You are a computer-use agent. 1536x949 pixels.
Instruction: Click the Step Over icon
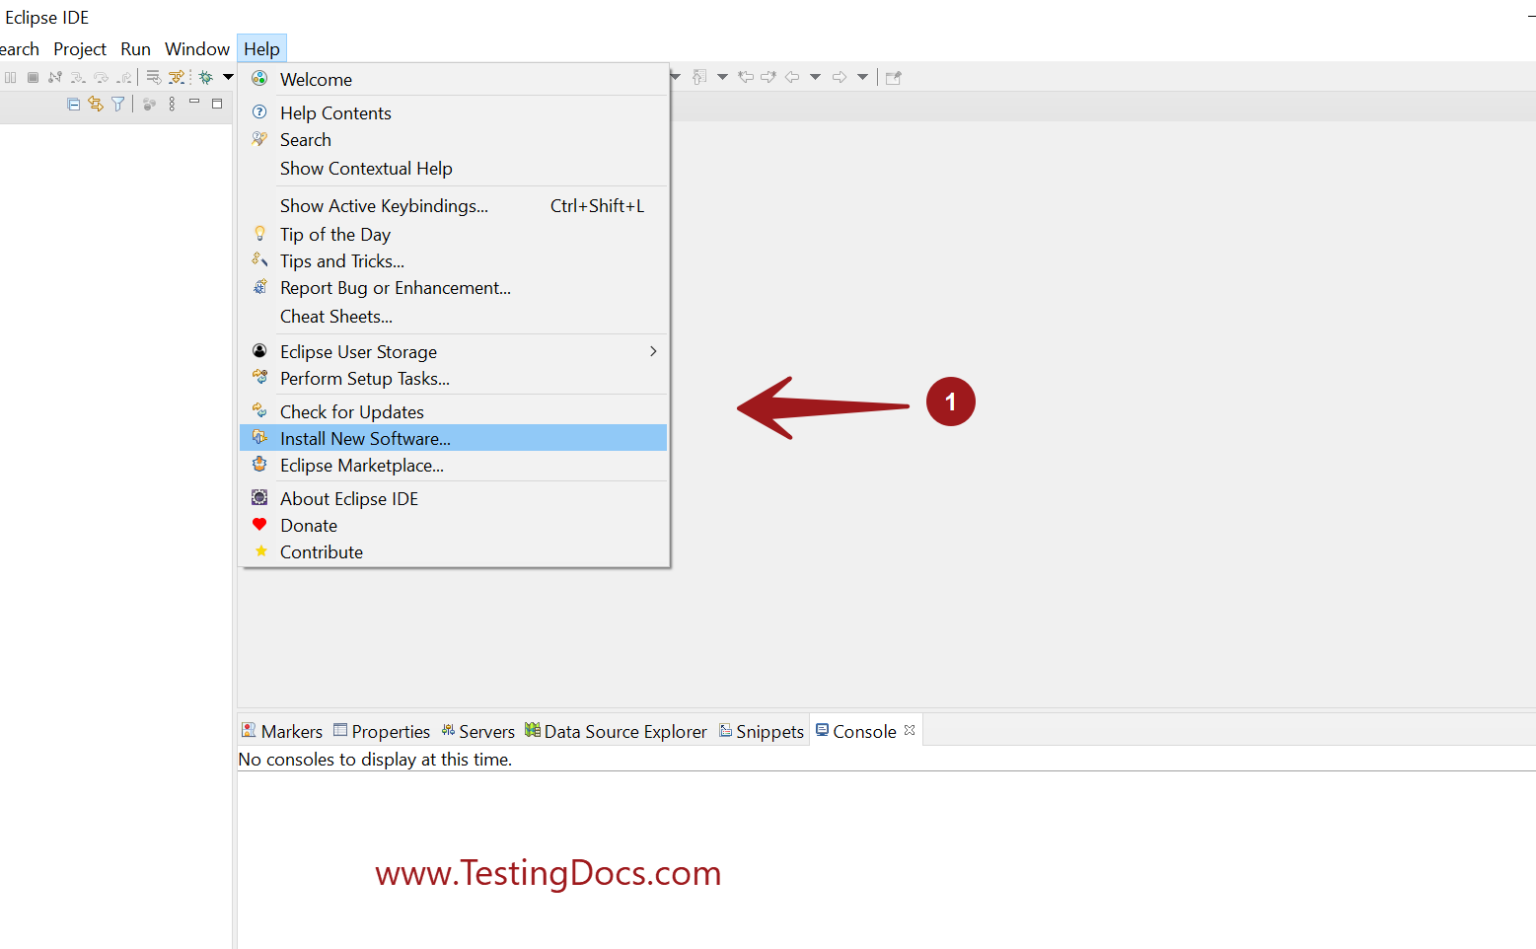(100, 78)
